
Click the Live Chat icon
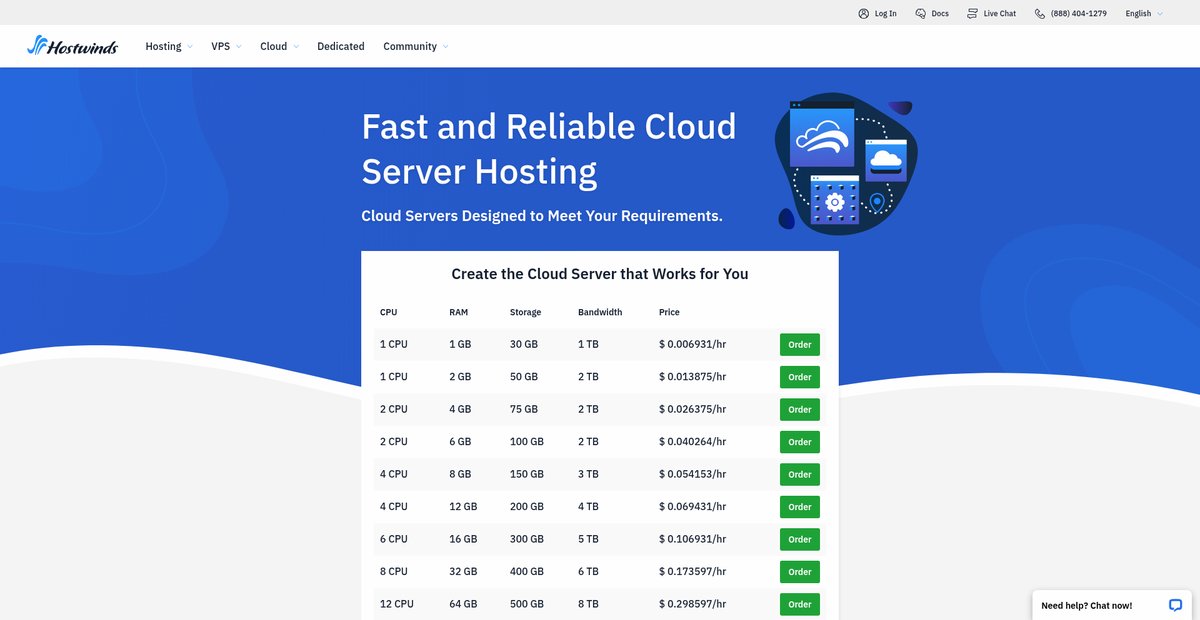972,13
